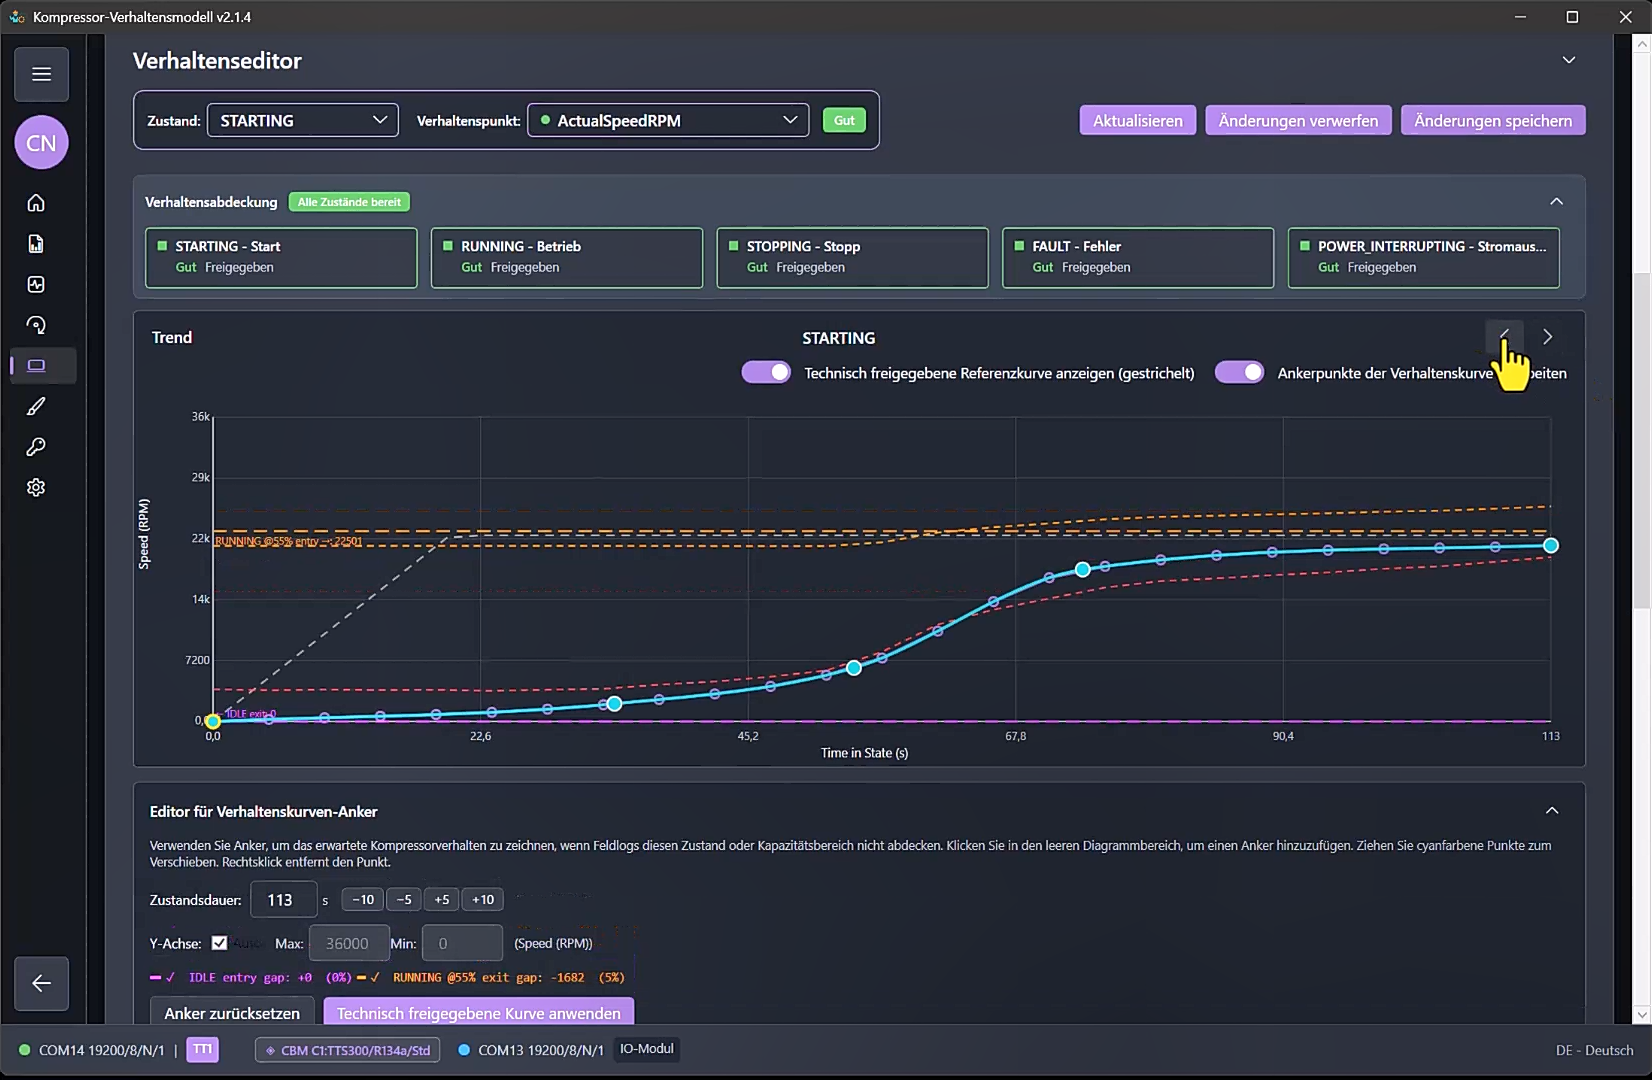Collapse the Verhaltenseditor header chevron

(1569, 60)
